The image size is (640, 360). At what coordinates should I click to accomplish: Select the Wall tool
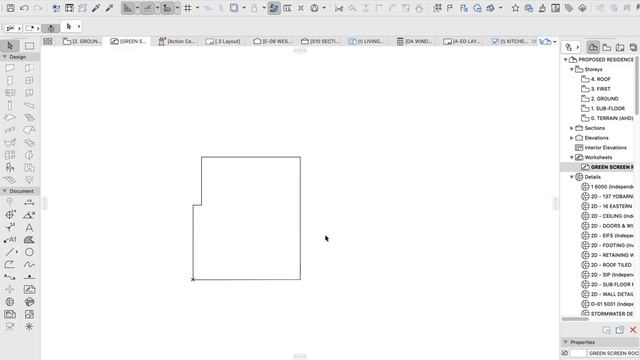pyautogui.click(x=10, y=68)
